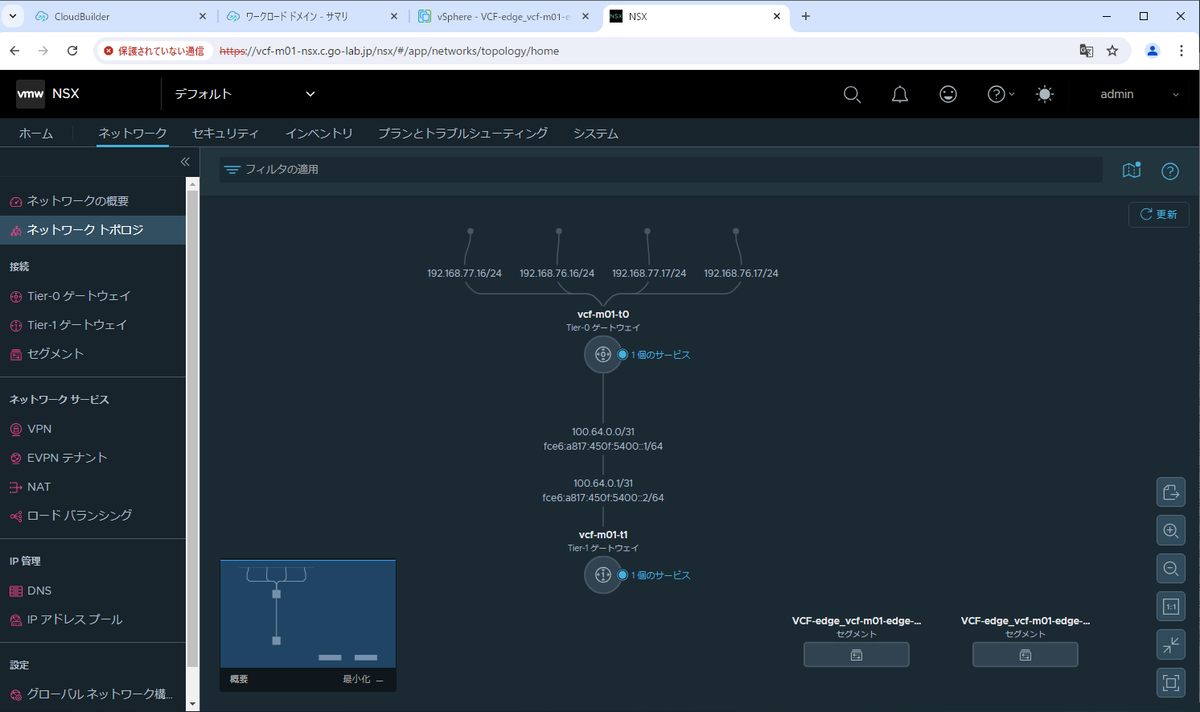Click the vcf-m01-t0 Tier-0 gateway node
Screen dimensions: 1200x712
(x=603, y=354)
